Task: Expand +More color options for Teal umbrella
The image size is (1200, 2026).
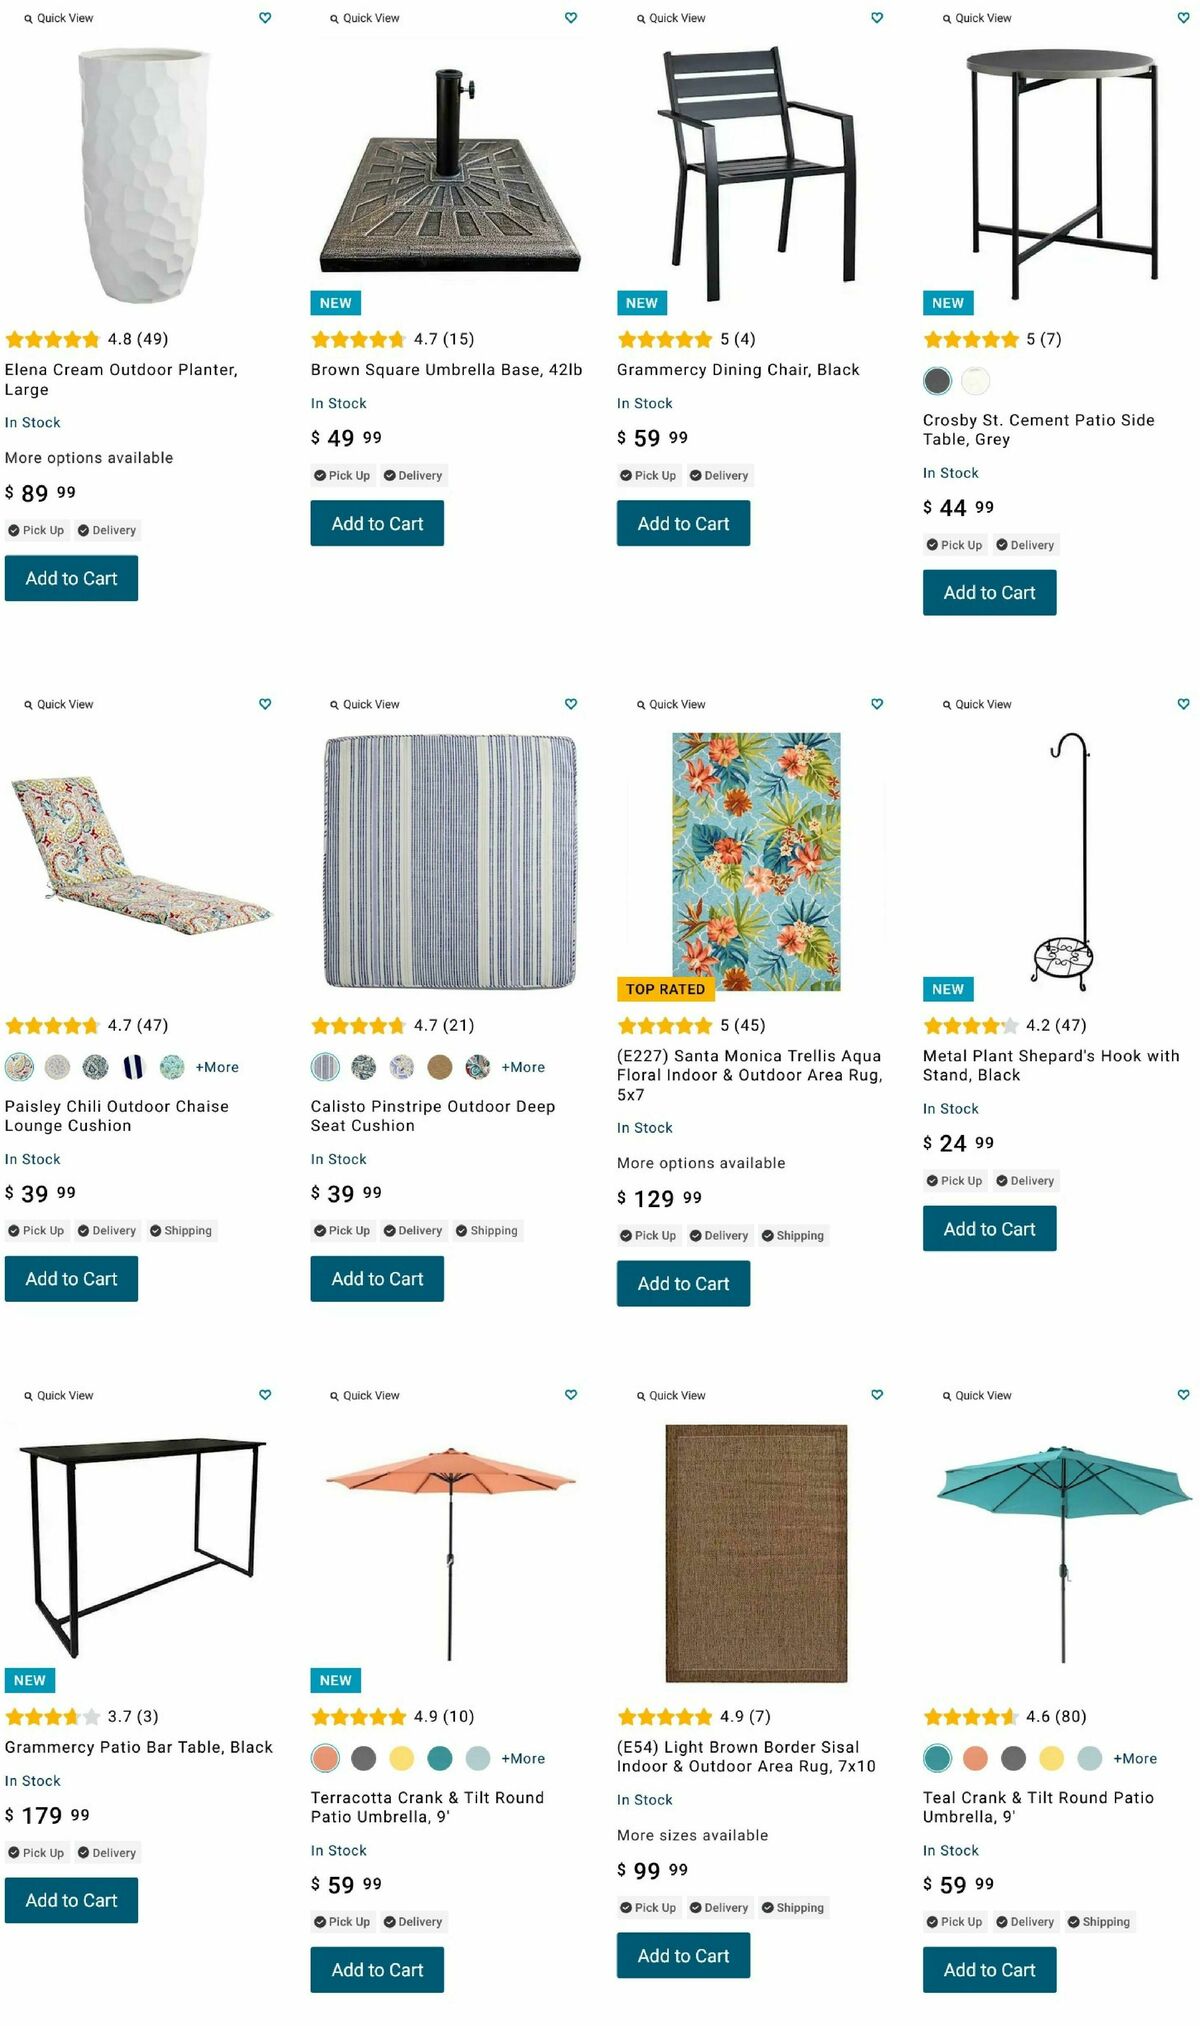Action: (x=1135, y=1758)
